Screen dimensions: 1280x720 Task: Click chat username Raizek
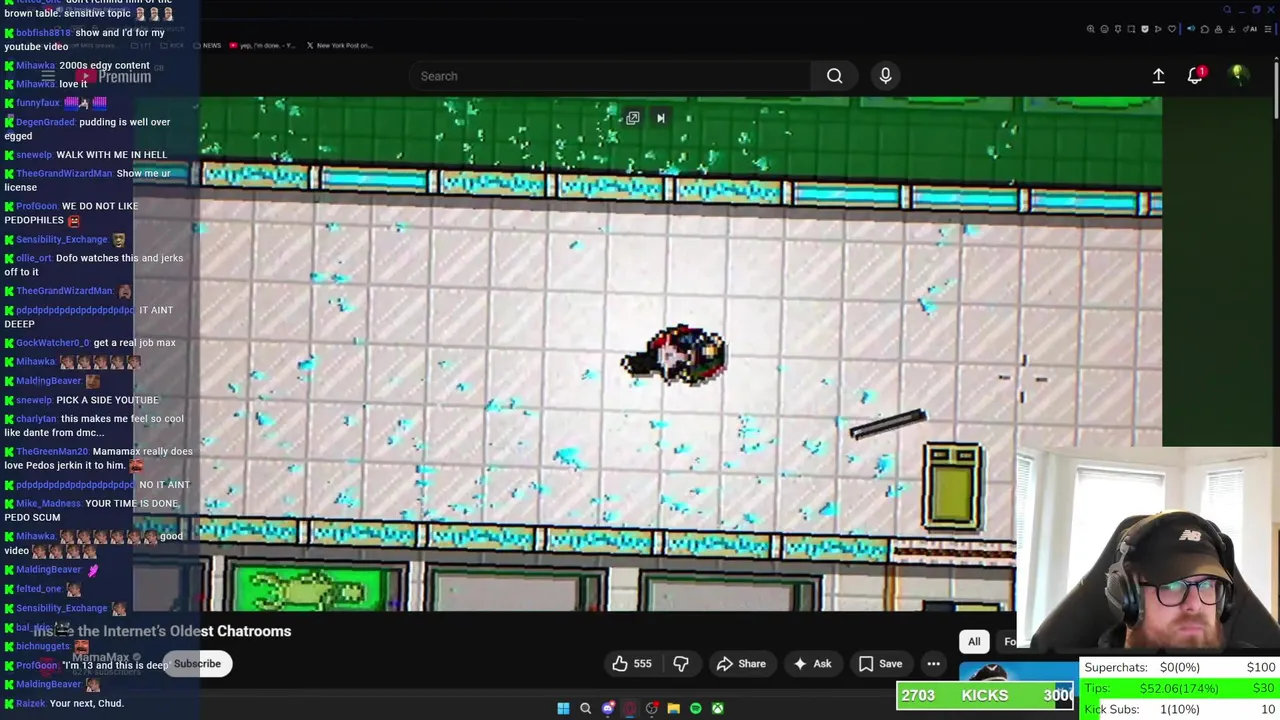[x=31, y=704]
